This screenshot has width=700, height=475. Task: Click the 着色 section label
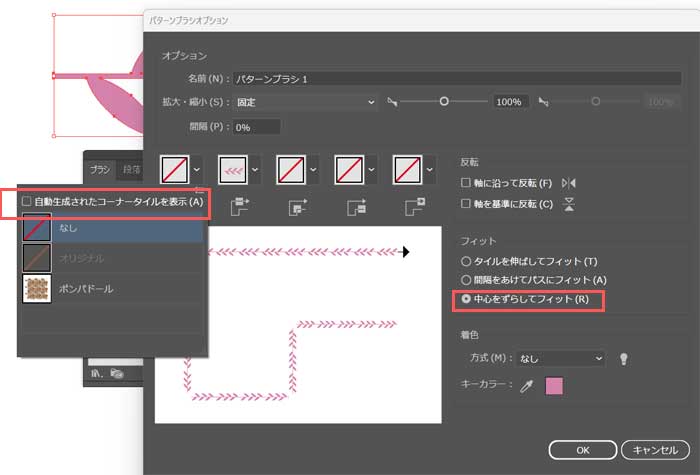click(x=469, y=335)
